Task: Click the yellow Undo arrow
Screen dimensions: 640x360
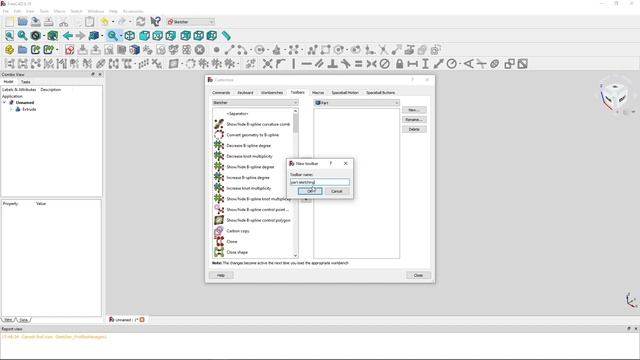Action: (104, 22)
